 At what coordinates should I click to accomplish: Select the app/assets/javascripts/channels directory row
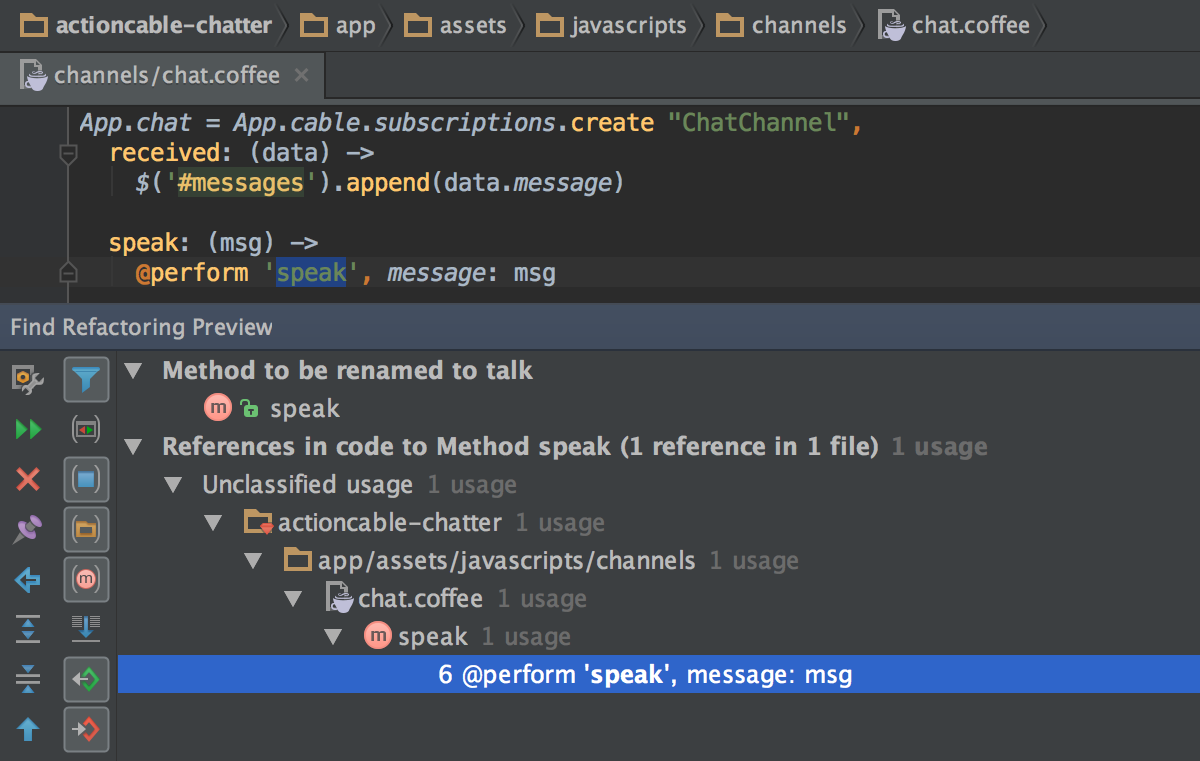[541, 561]
